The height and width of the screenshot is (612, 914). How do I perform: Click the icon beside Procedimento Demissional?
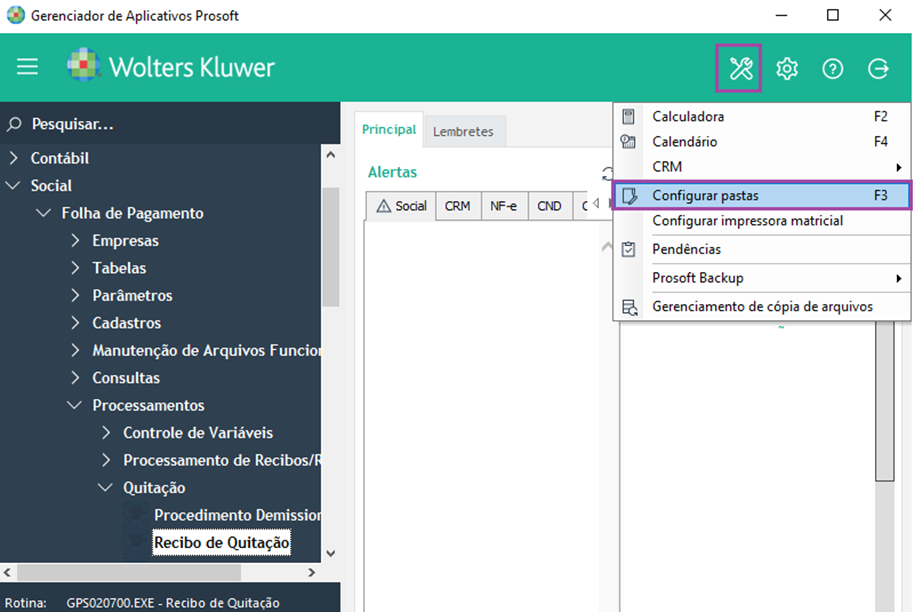[136, 514]
